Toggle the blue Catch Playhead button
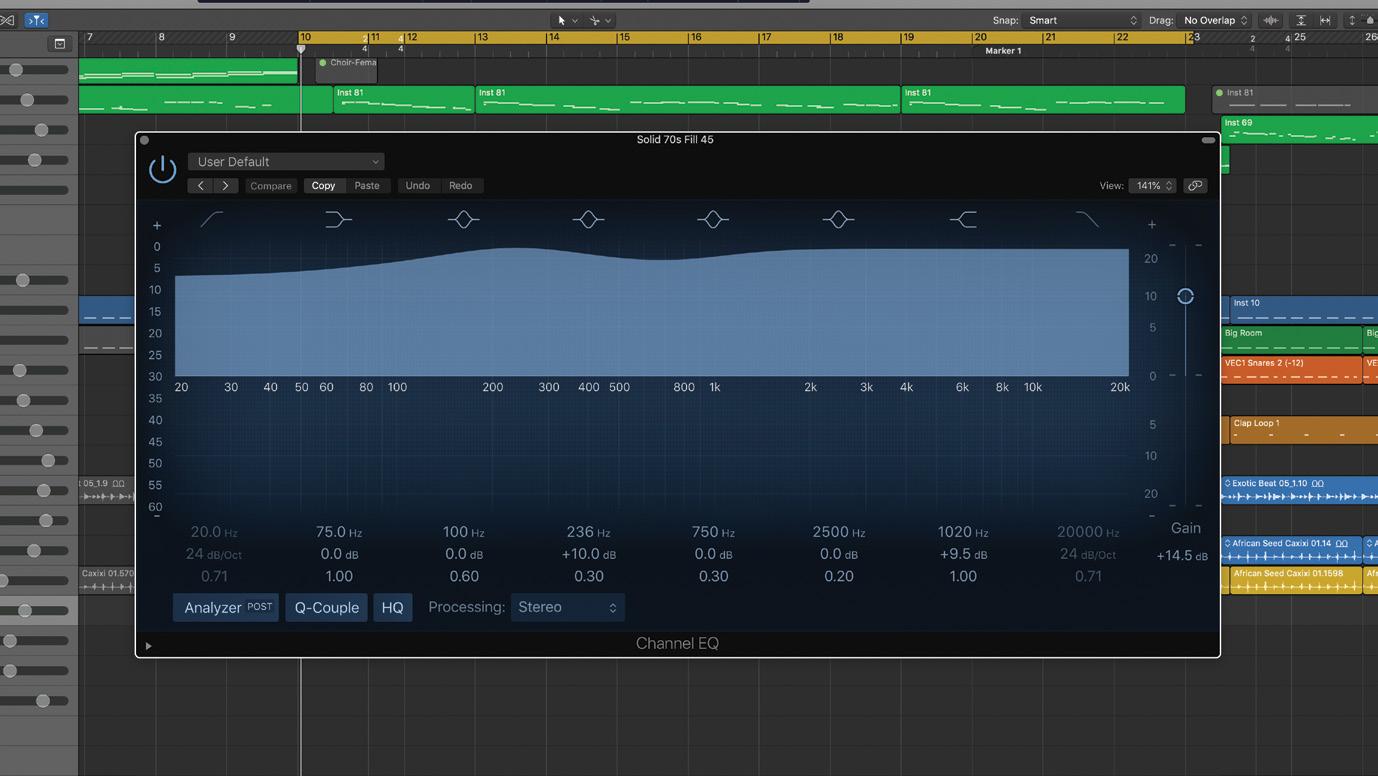The width and height of the screenshot is (1378, 776). click(x=36, y=20)
